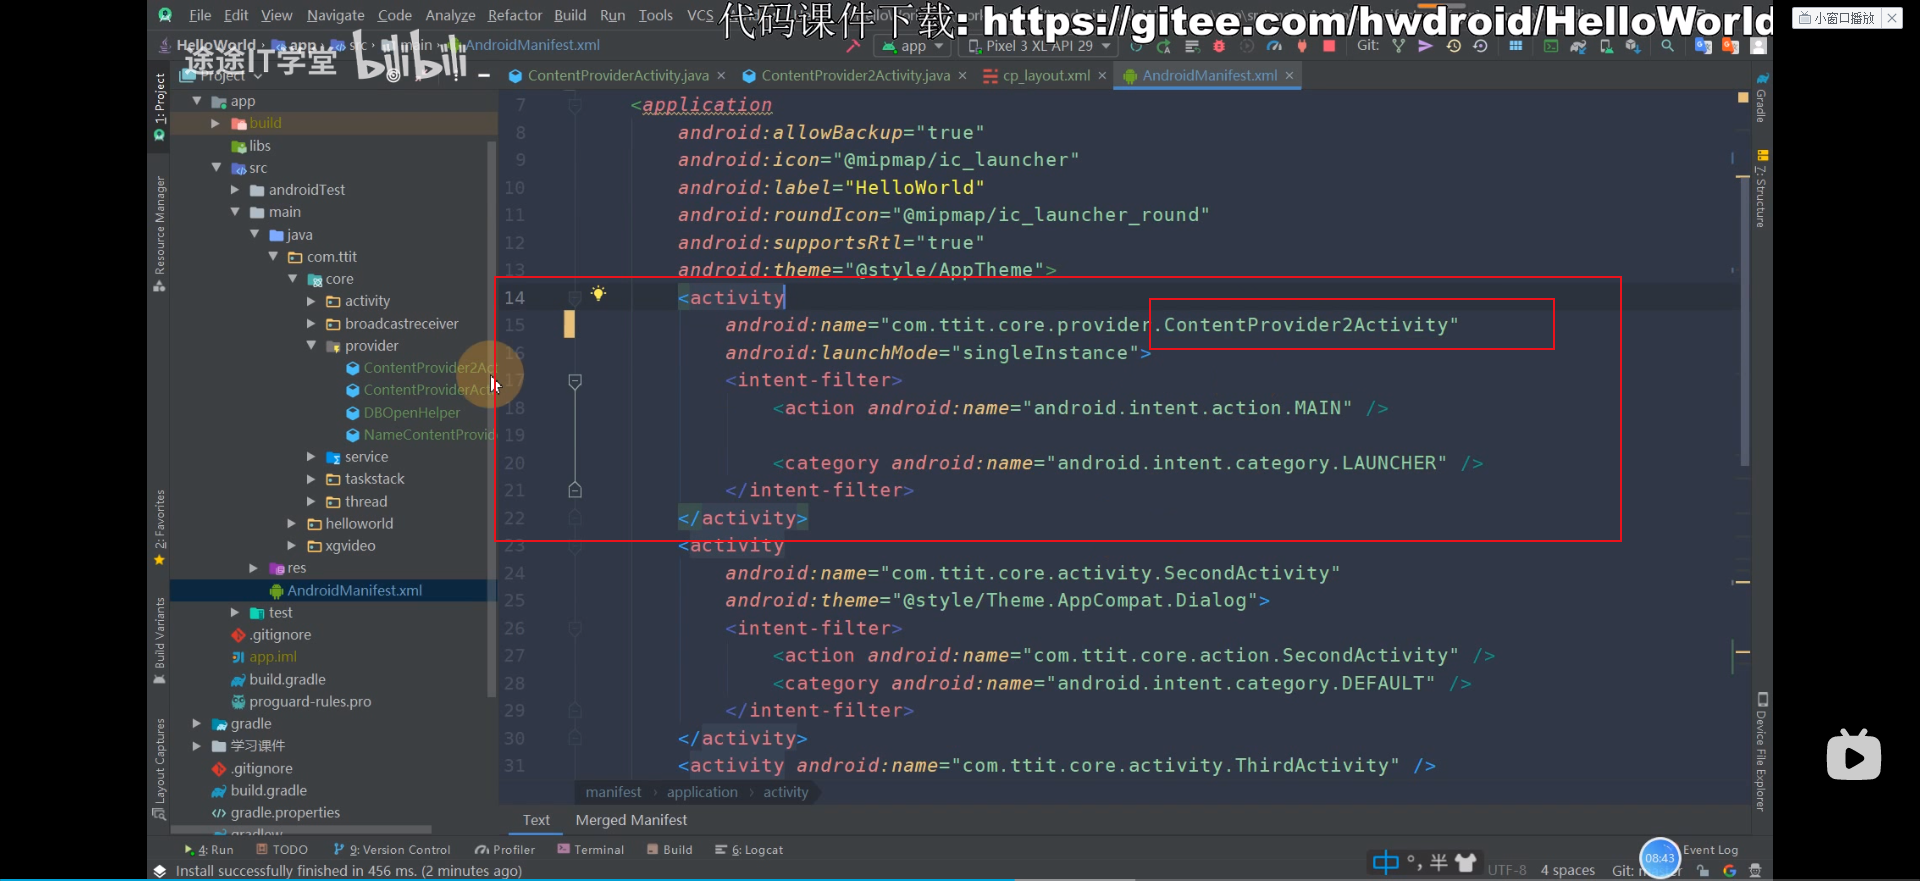
Task: Expand the androidTest folder
Action: coord(235,190)
